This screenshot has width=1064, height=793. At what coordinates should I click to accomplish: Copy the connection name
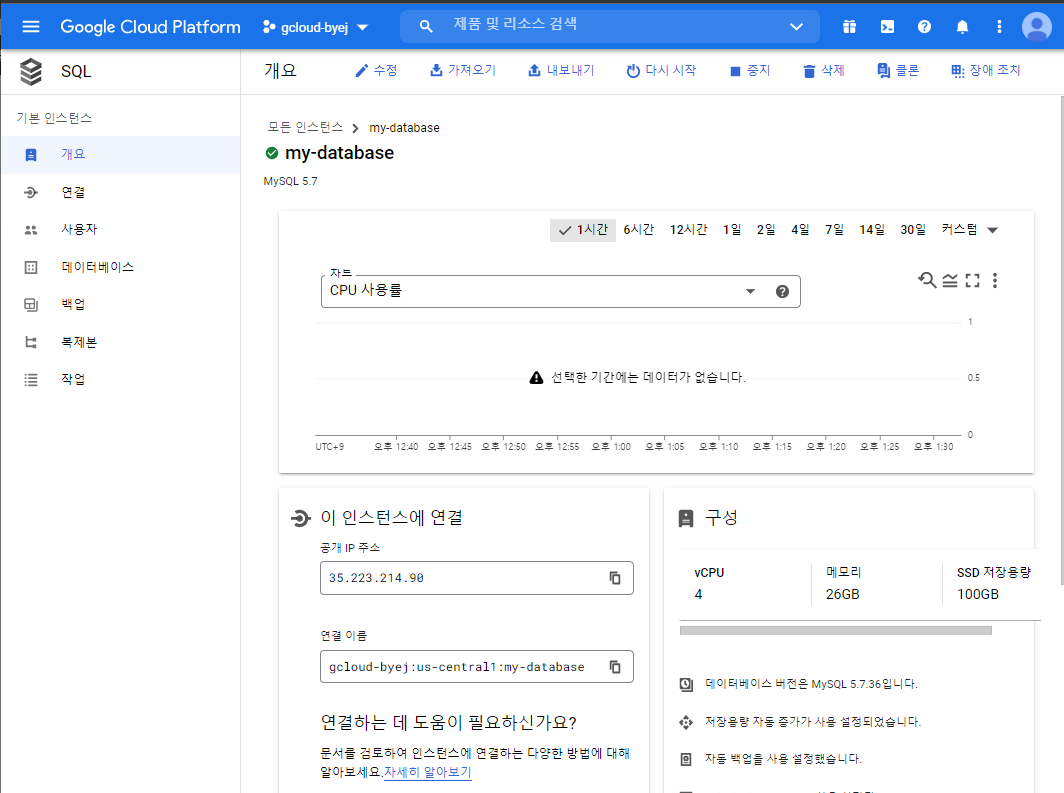tap(615, 667)
